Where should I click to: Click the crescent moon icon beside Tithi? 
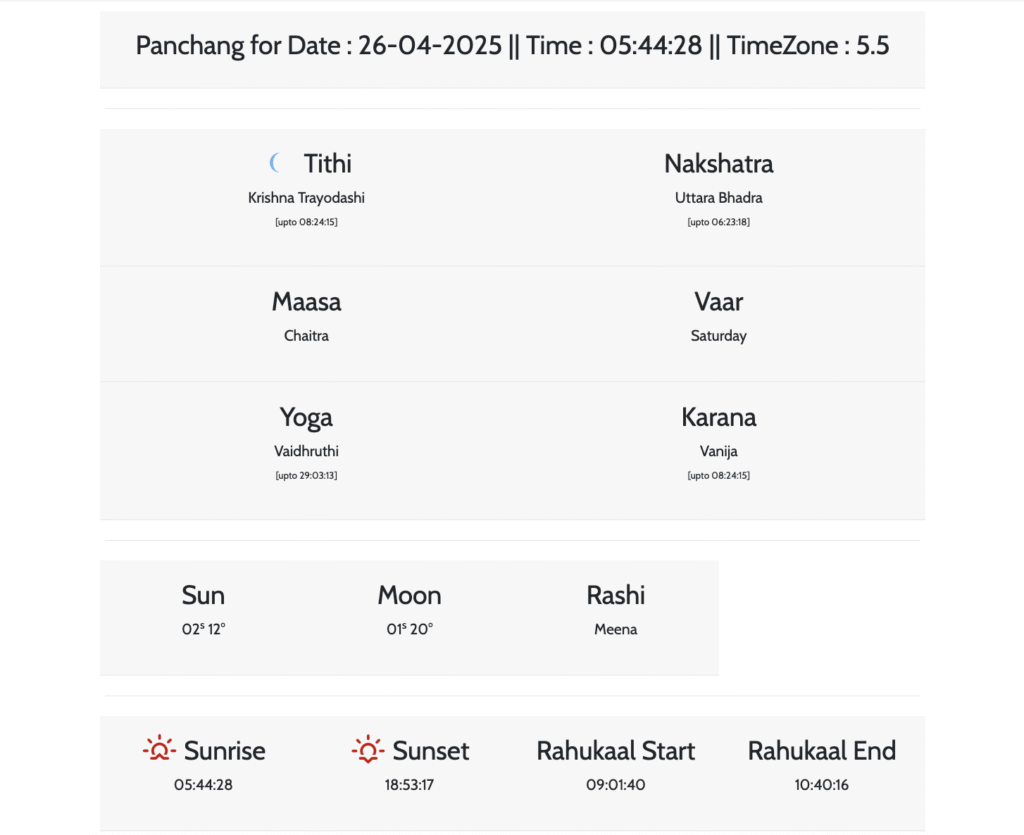276,163
